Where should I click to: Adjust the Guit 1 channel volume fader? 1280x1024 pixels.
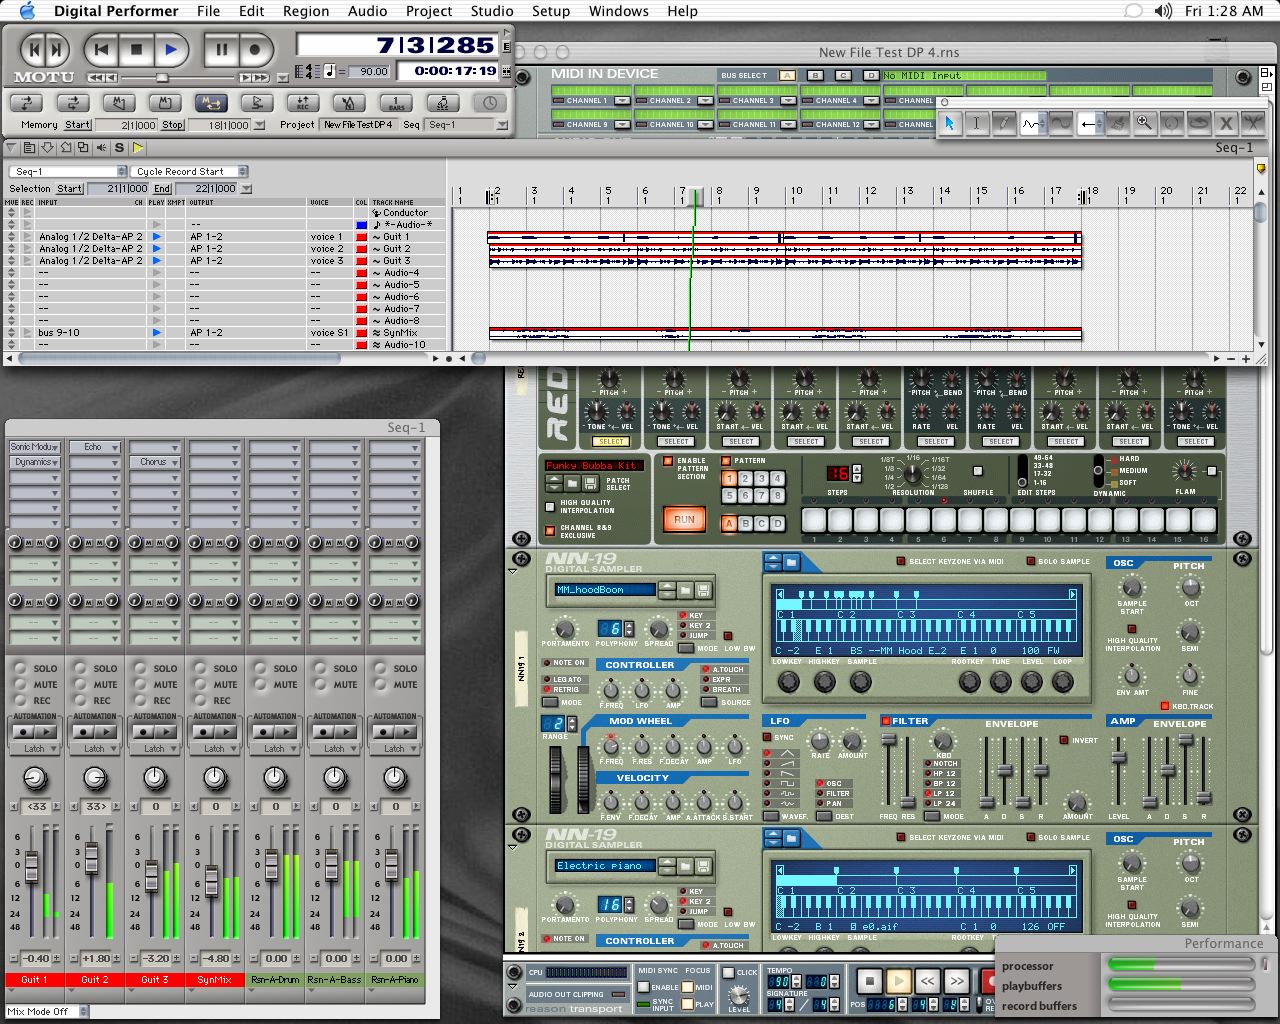pos(31,865)
